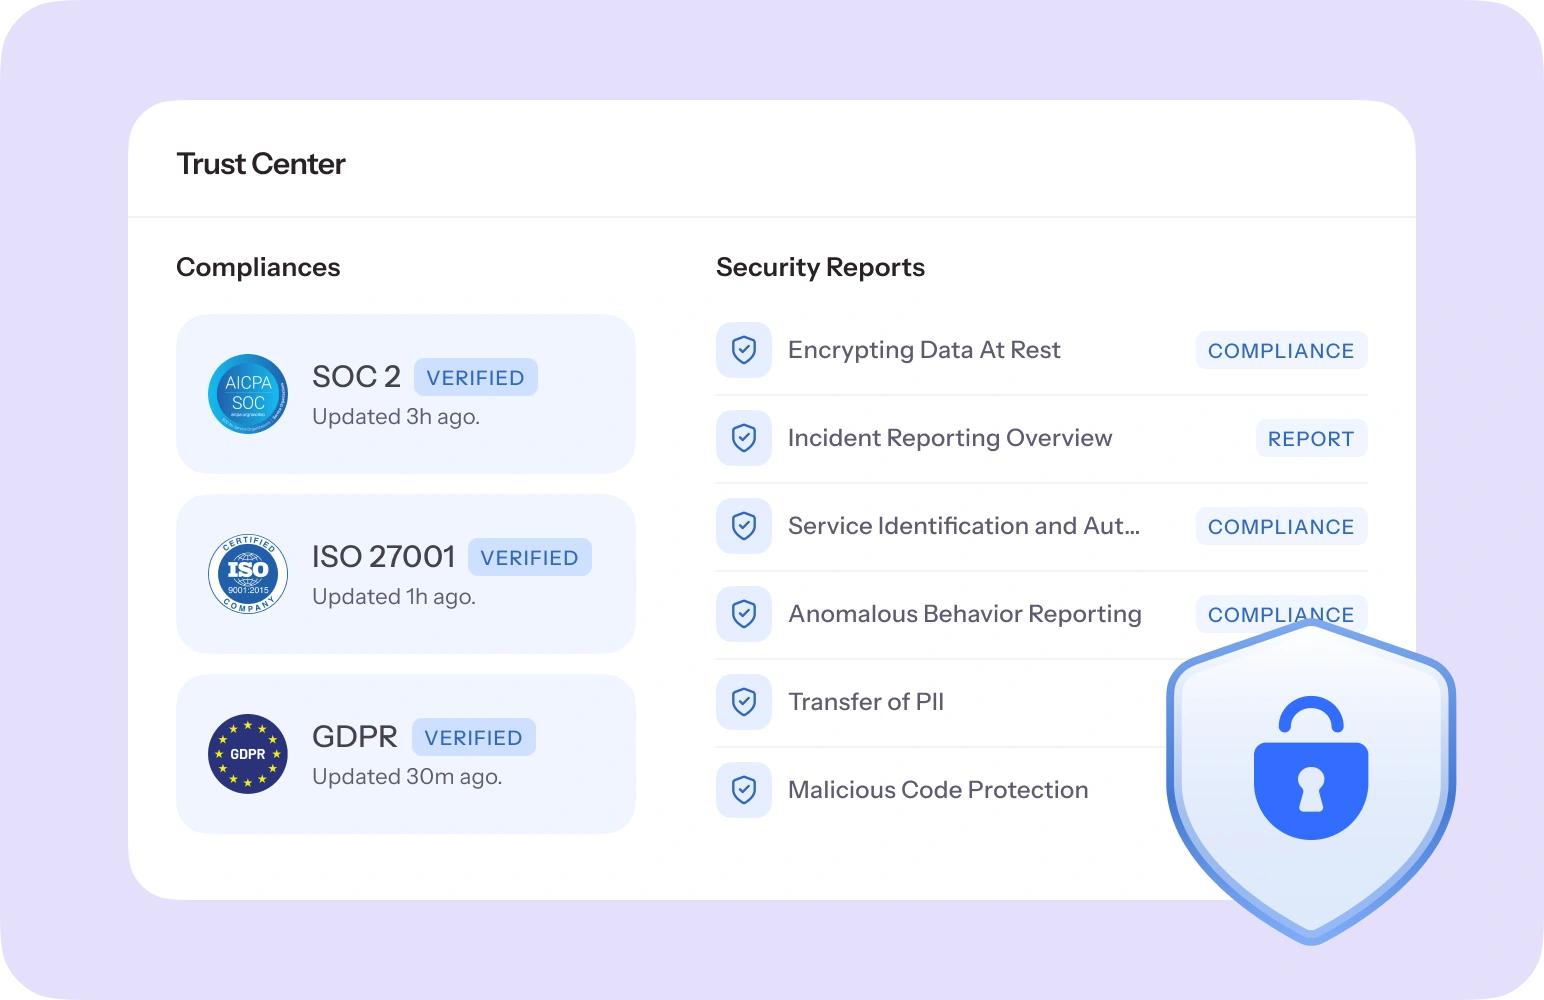Screen dimensions: 1544x1000
Task: Click shield icon beside Anomalous Behavior Reporting
Action: tap(744, 614)
